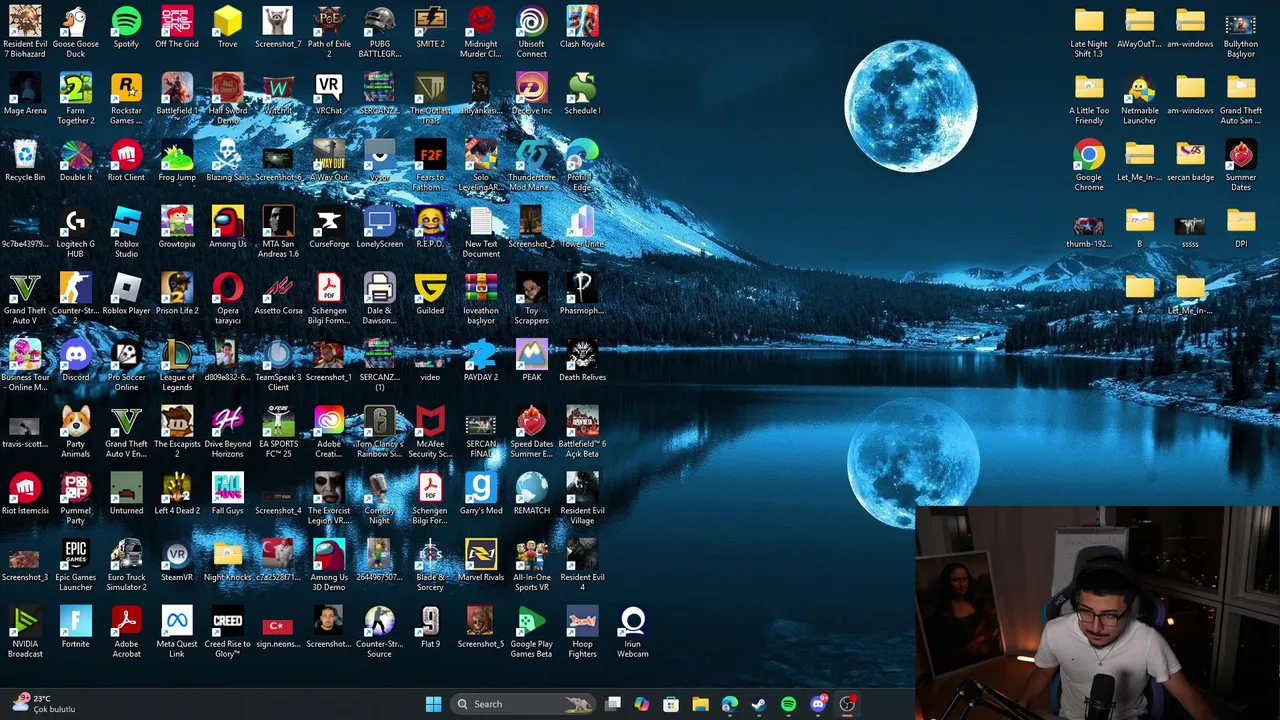Image resolution: width=1280 pixels, height=720 pixels.
Task: Open the PAYDAY 2 shortcut
Action: 481,361
